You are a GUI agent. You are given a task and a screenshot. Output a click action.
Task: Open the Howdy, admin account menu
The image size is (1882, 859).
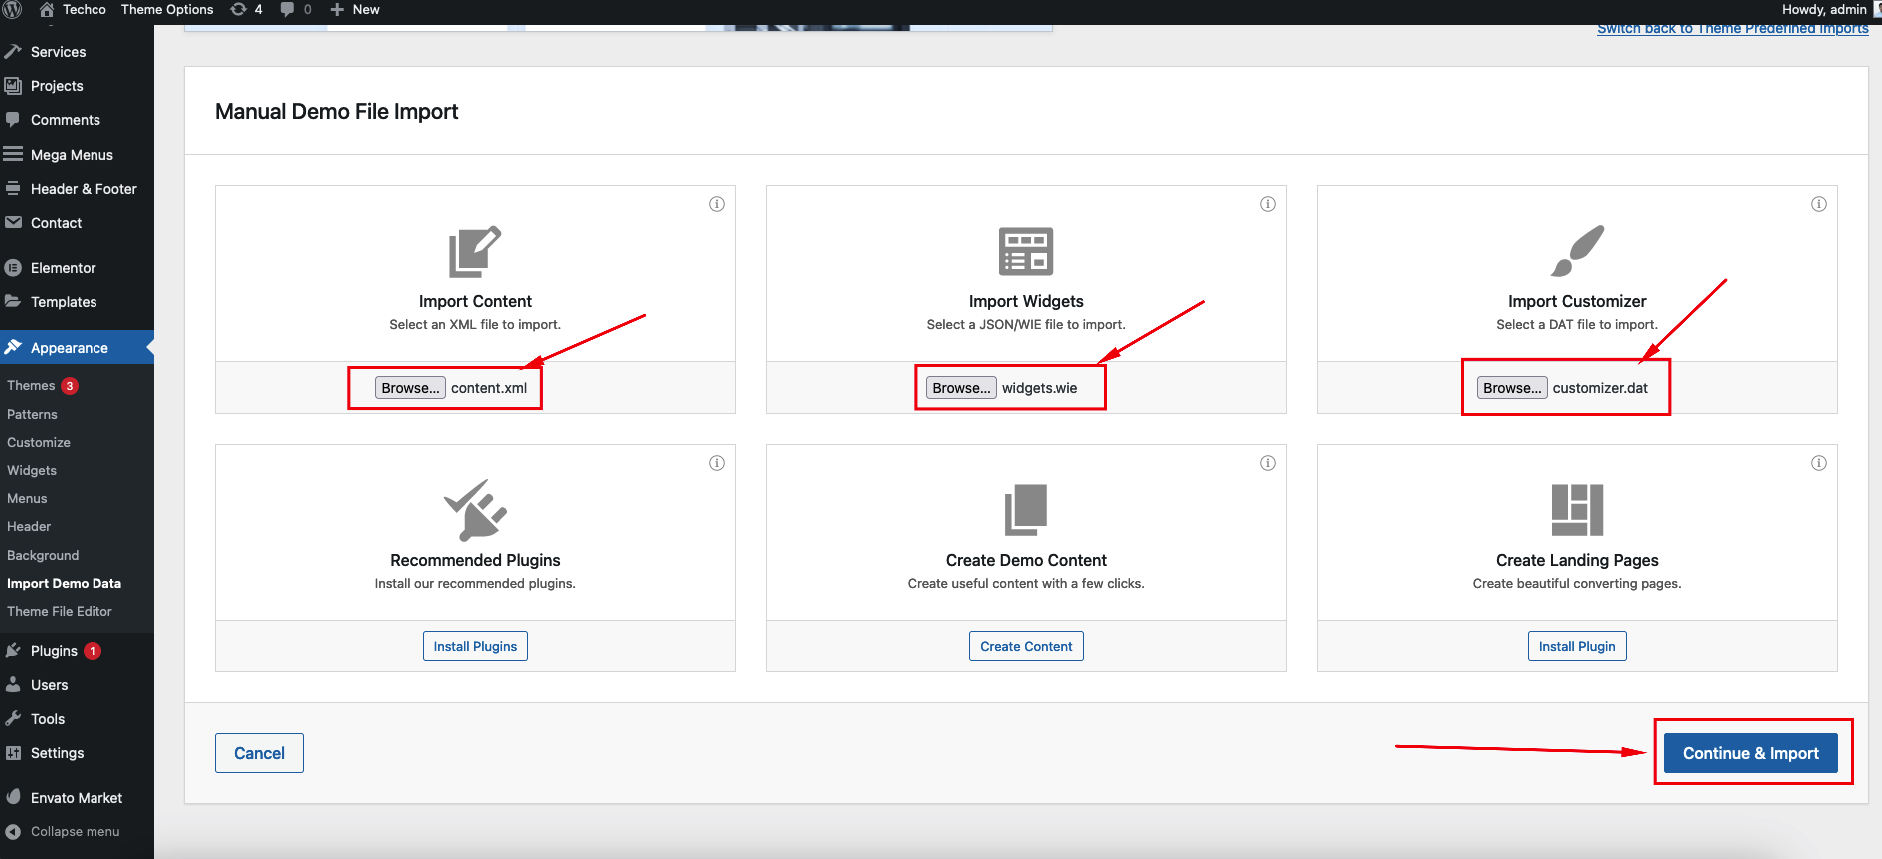[x=1824, y=10]
